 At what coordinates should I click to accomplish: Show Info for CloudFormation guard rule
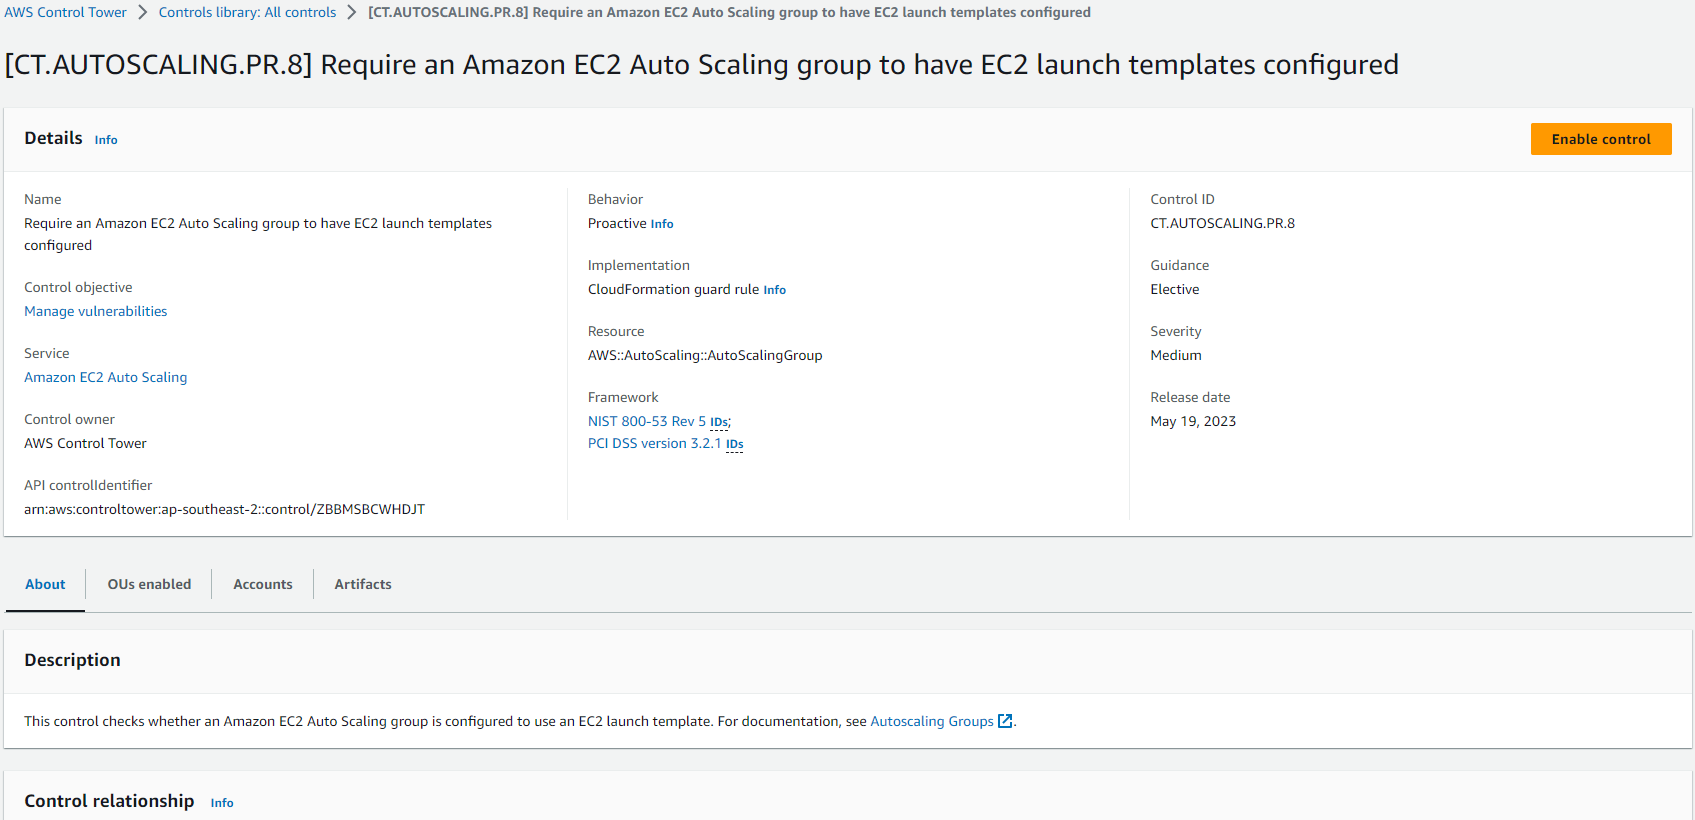click(775, 290)
